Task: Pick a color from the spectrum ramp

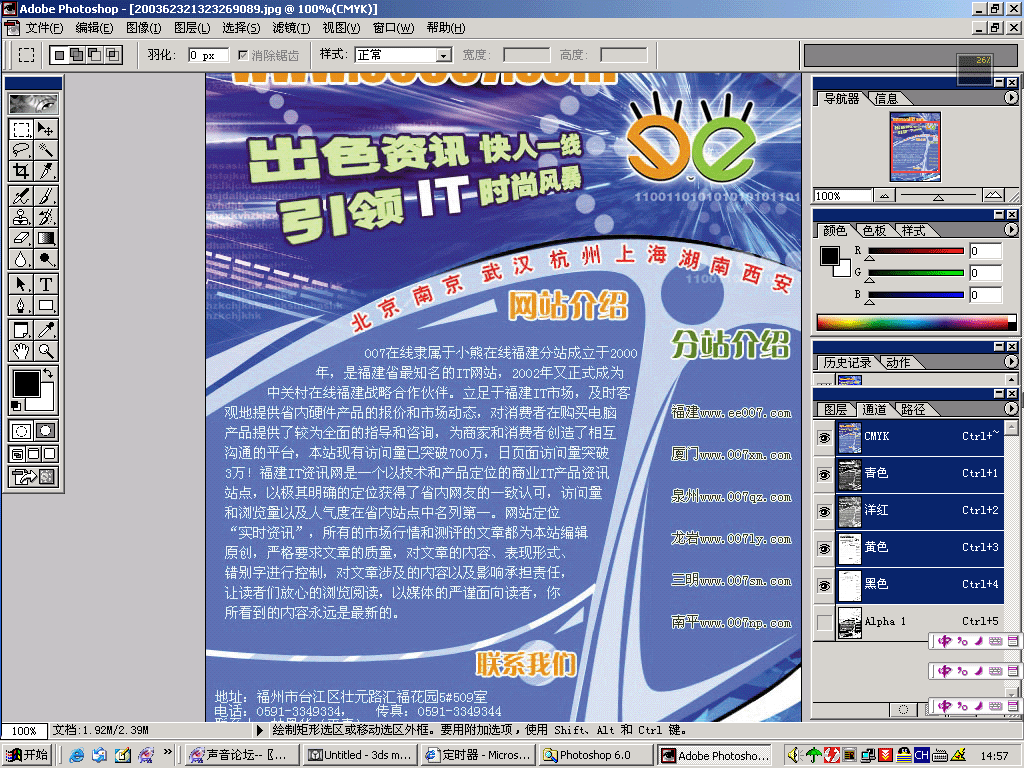Action: pos(913,323)
